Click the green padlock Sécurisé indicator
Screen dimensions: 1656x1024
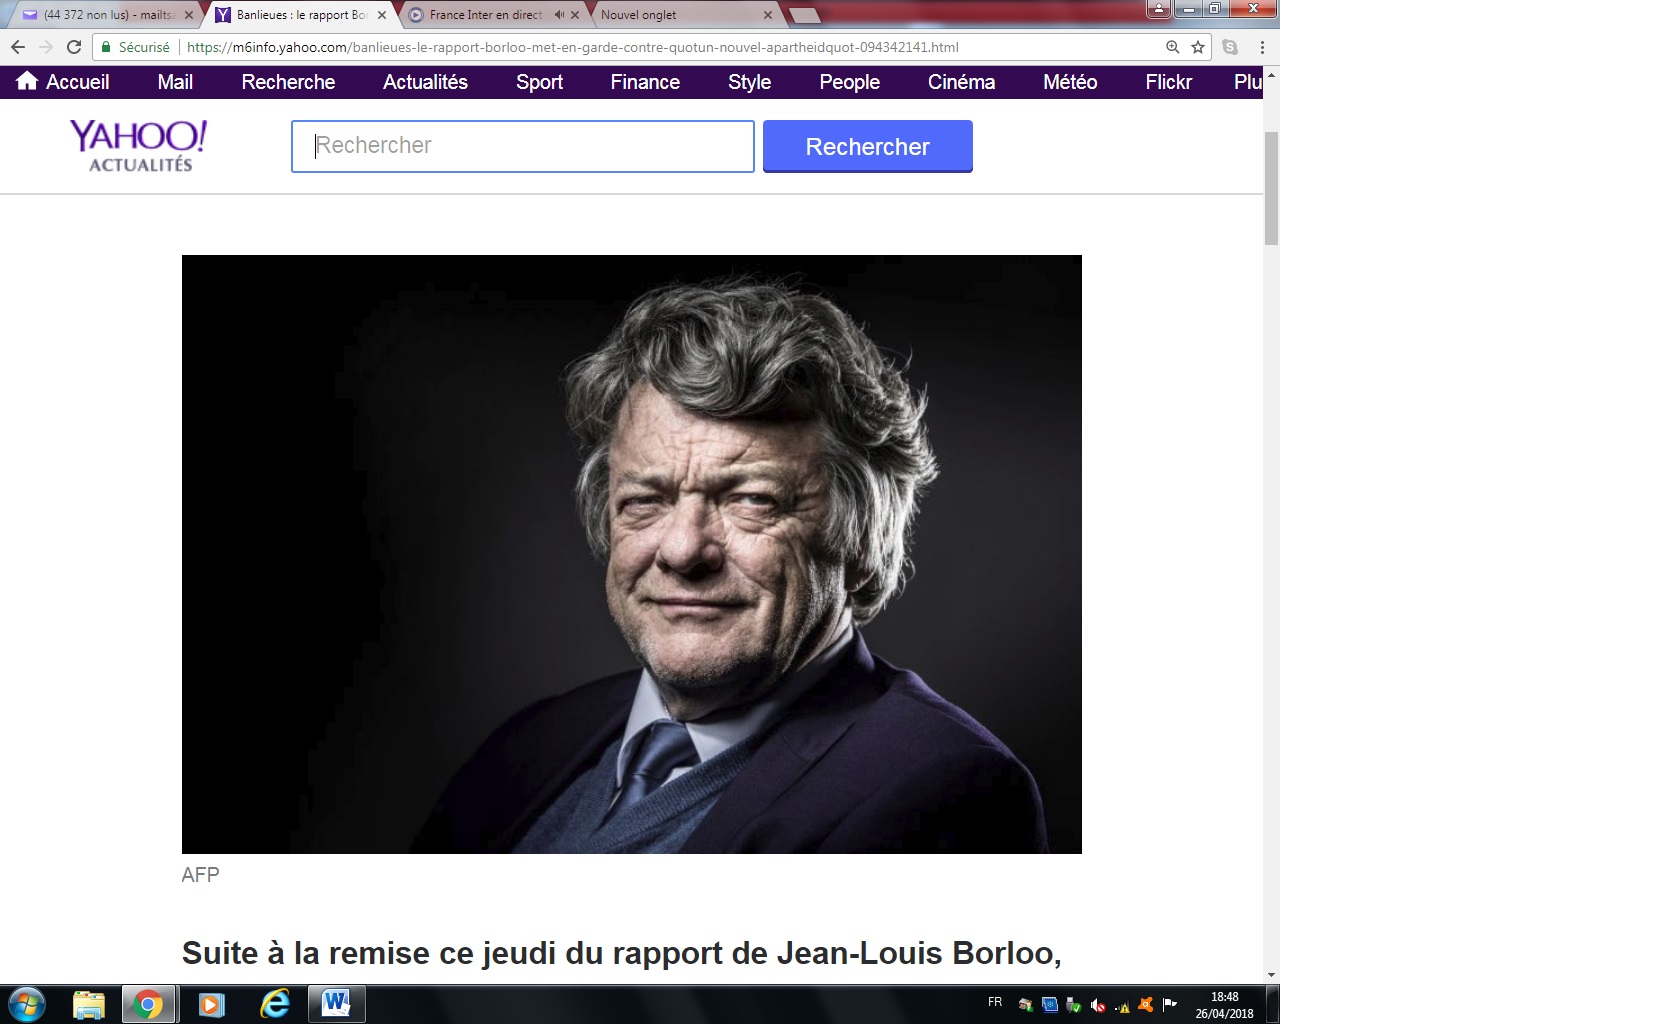click(x=136, y=47)
